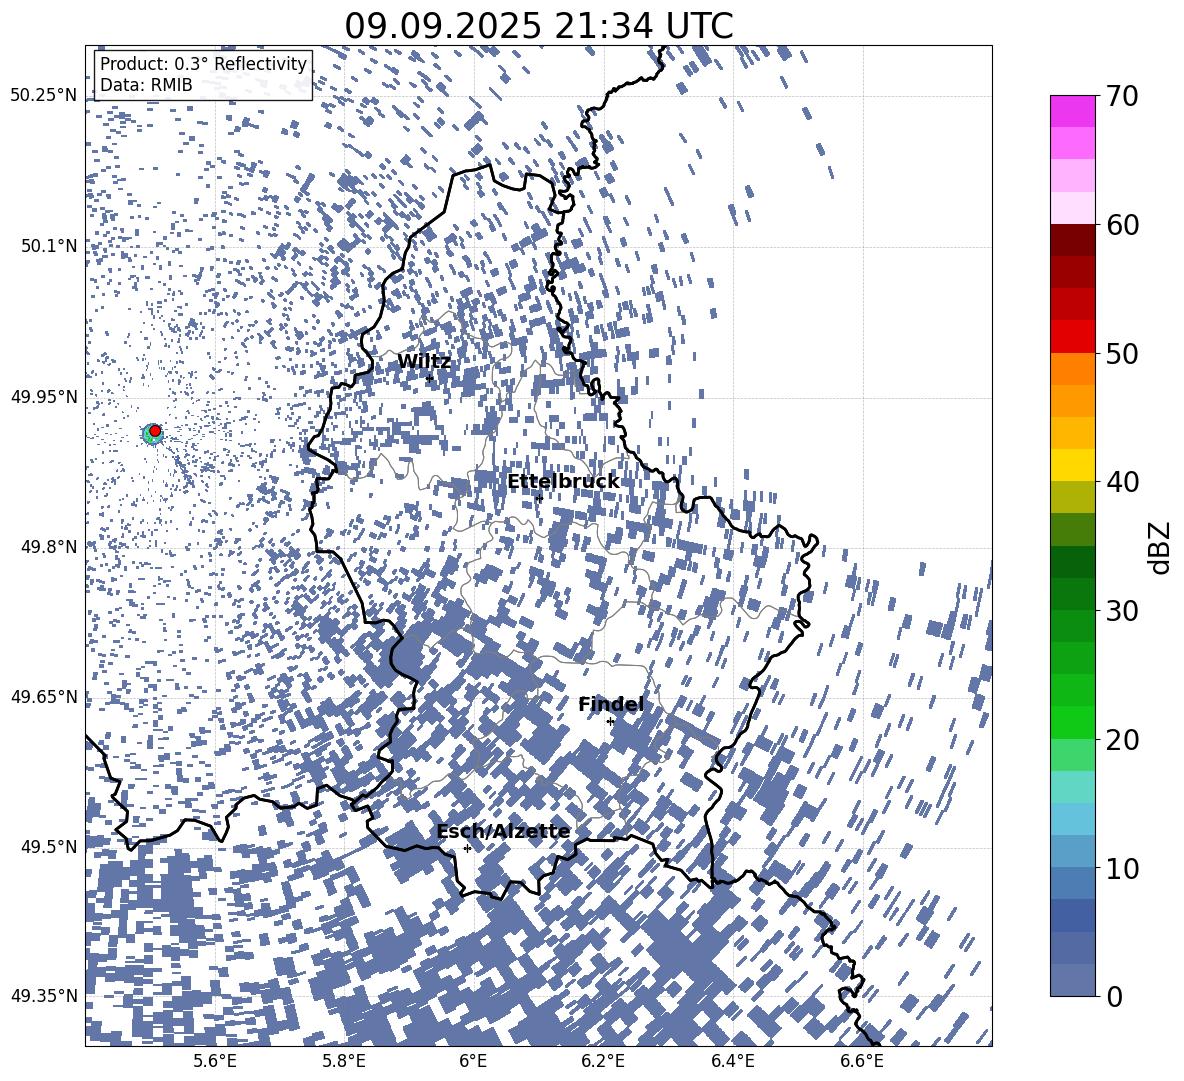Click the colorbar 10 tick value
The image size is (1184, 1081).
coord(1122,868)
